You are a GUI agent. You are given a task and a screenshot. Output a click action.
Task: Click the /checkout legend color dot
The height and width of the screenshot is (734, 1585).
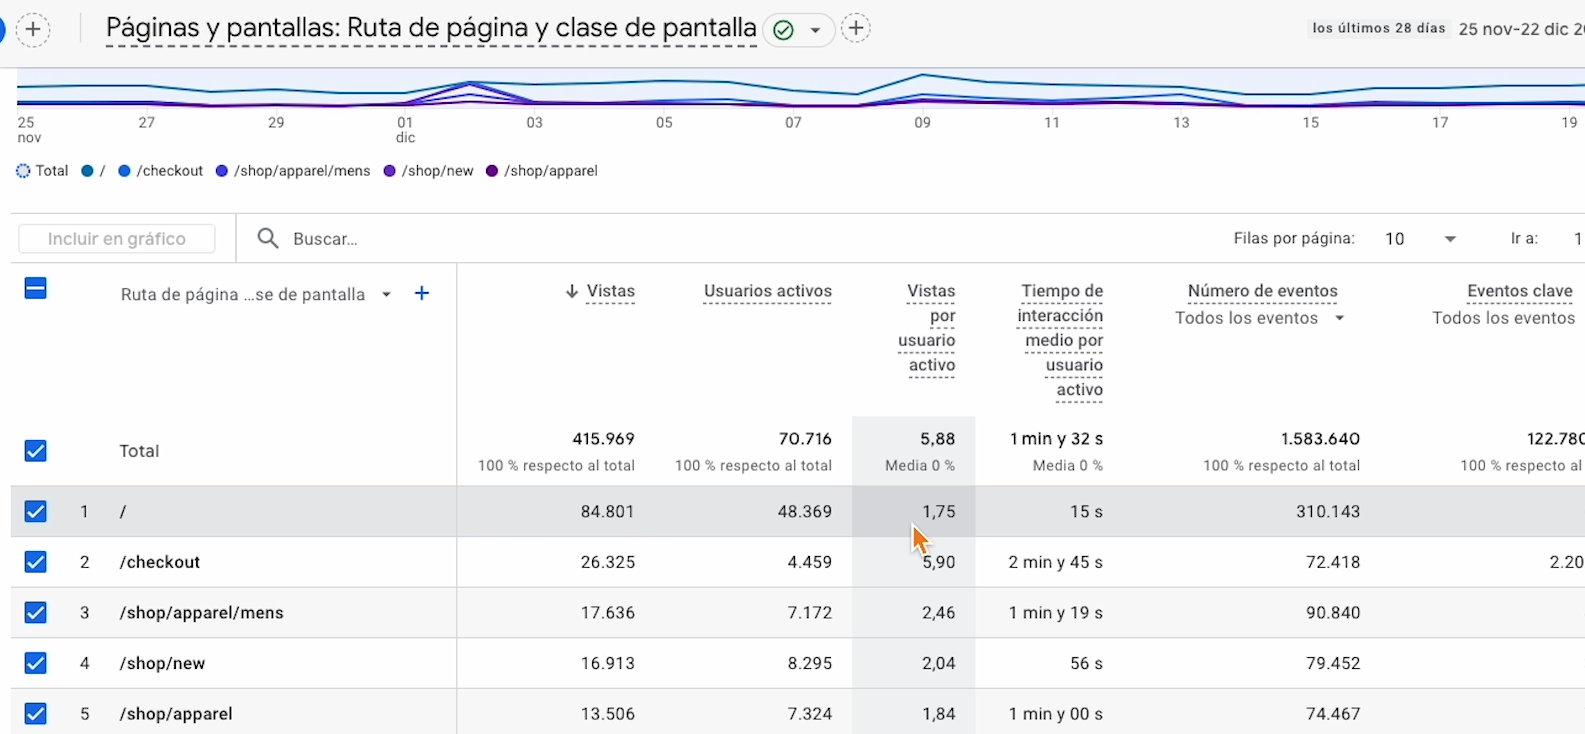point(125,171)
